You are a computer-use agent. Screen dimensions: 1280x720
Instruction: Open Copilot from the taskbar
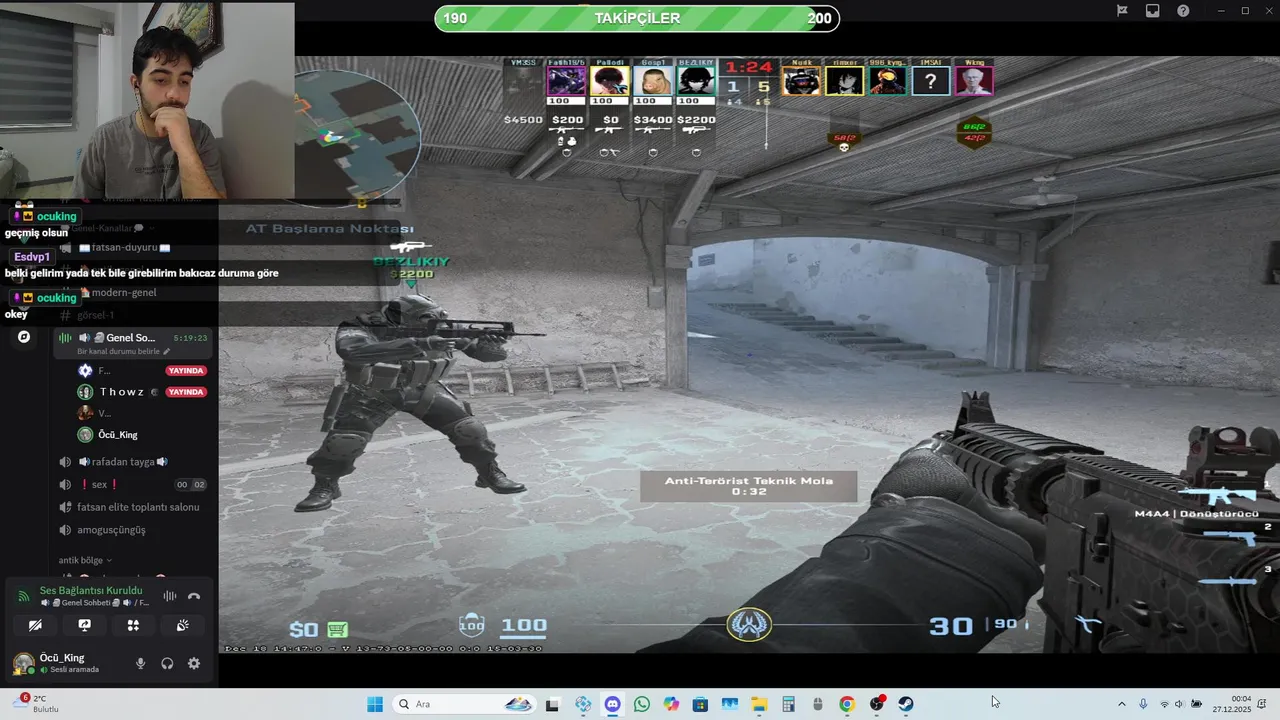671,704
